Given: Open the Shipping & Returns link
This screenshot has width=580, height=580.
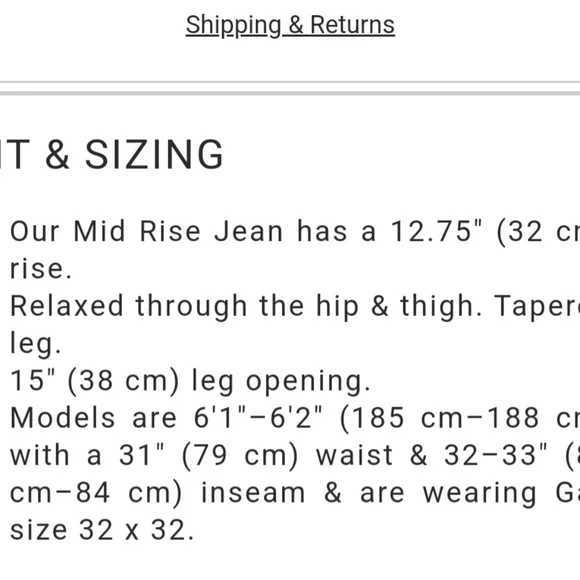Looking at the screenshot, I should tap(290, 26).
